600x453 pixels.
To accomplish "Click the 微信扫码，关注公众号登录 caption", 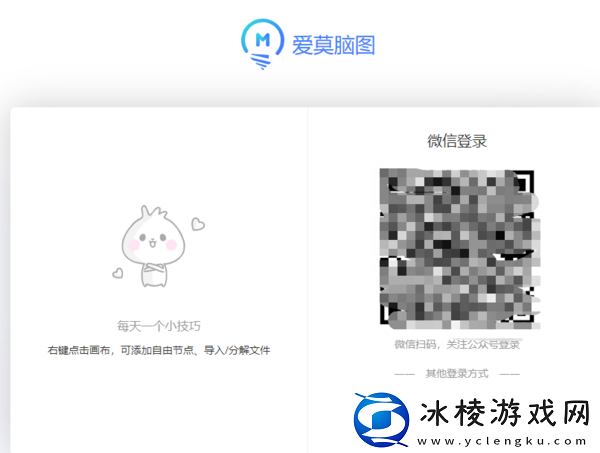I will (x=457, y=344).
